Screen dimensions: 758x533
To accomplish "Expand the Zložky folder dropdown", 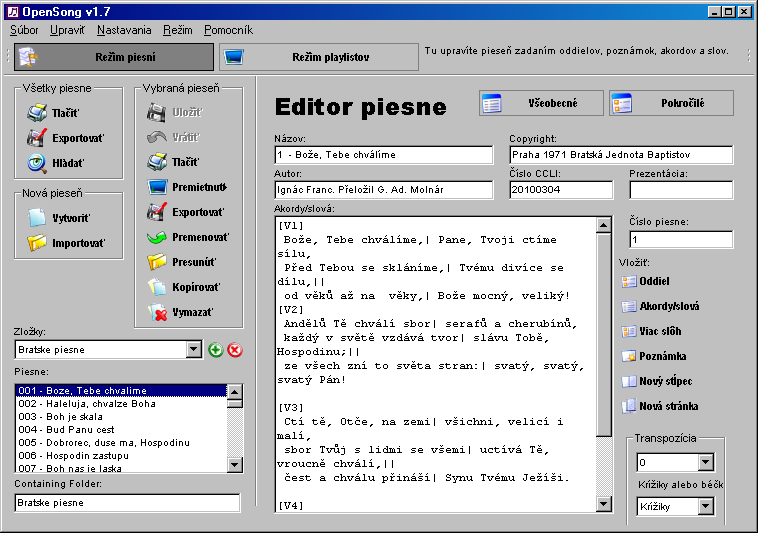I will 193,349.
